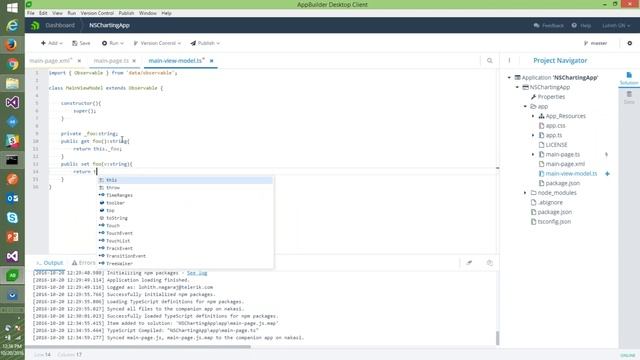Close the main-page.xml tab
The image size is (640, 360).
click(x=79, y=61)
